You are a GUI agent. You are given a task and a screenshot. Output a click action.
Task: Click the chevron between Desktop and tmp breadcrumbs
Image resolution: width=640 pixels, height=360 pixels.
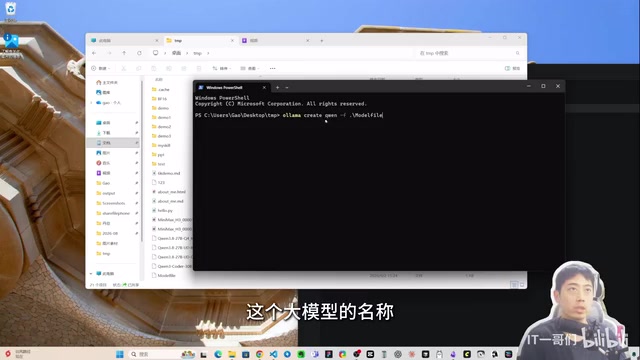pos(187,53)
